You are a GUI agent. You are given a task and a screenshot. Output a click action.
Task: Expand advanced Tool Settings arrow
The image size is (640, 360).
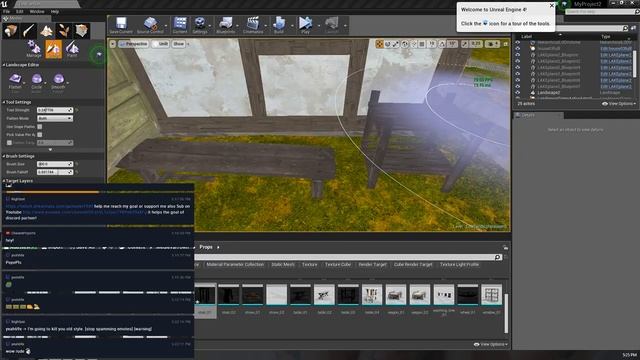(x=50, y=150)
